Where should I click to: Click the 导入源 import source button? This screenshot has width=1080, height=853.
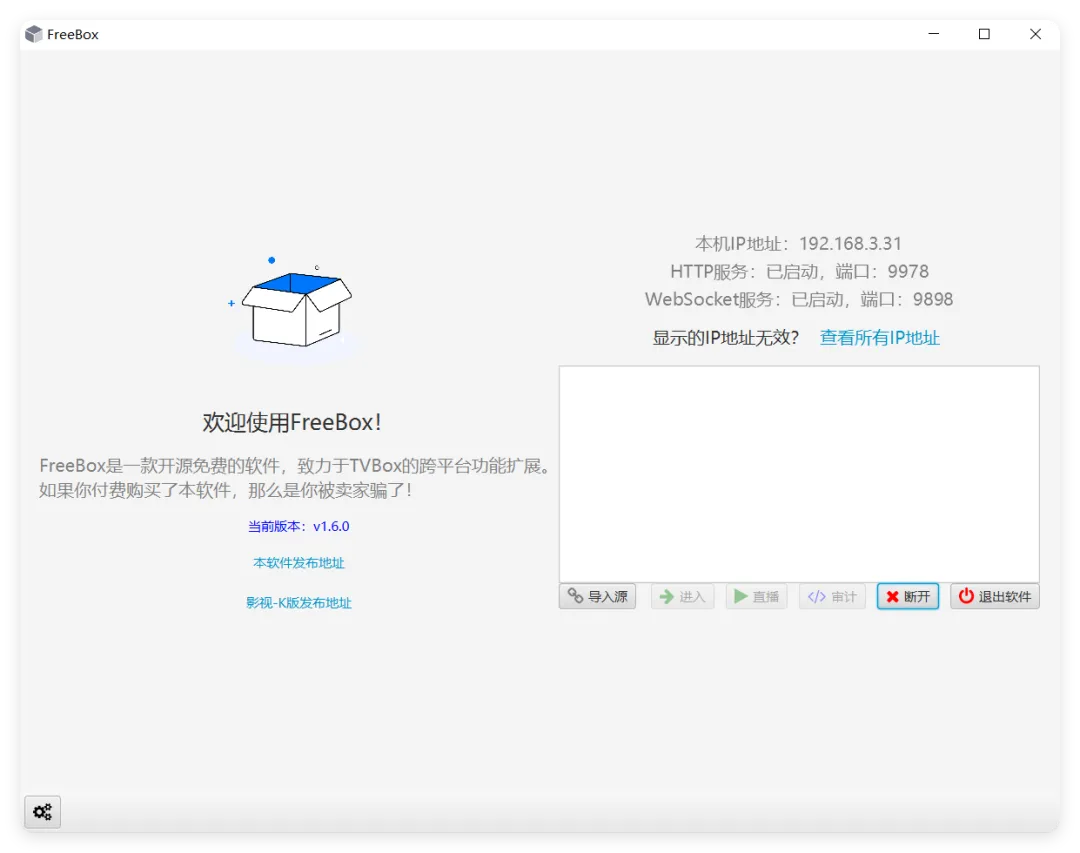coord(597,596)
